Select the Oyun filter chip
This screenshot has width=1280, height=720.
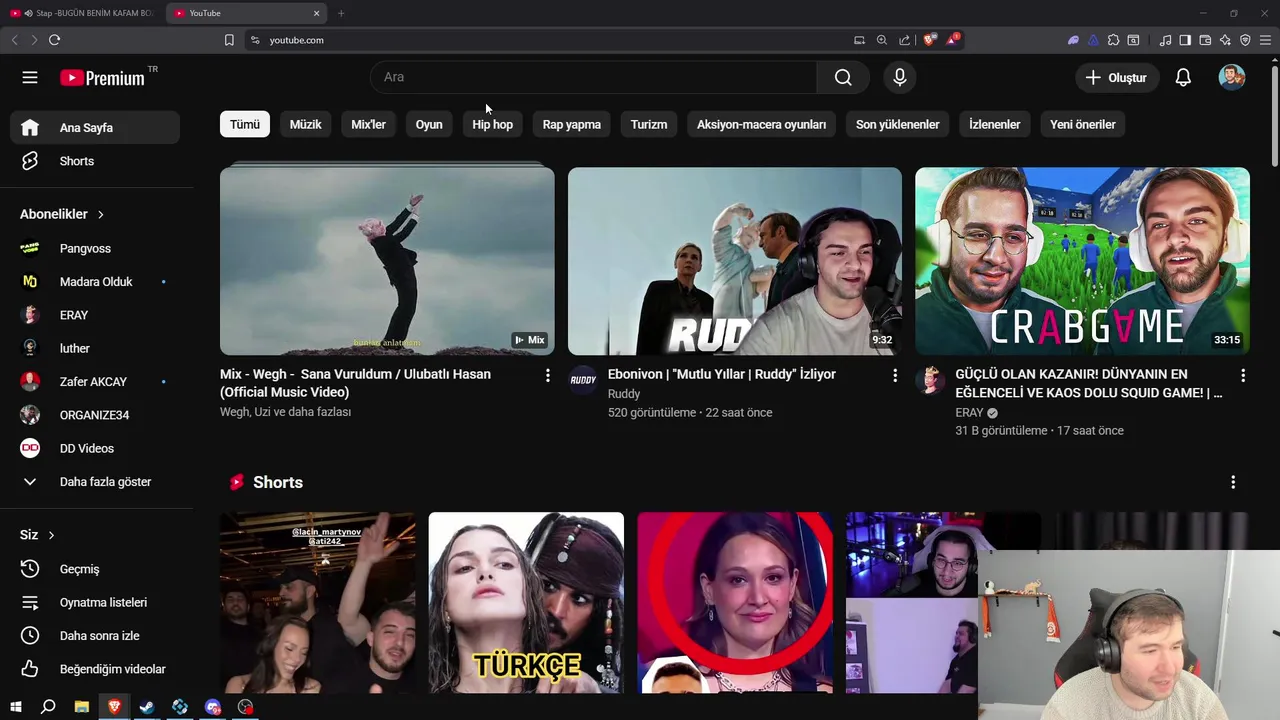(x=429, y=124)
